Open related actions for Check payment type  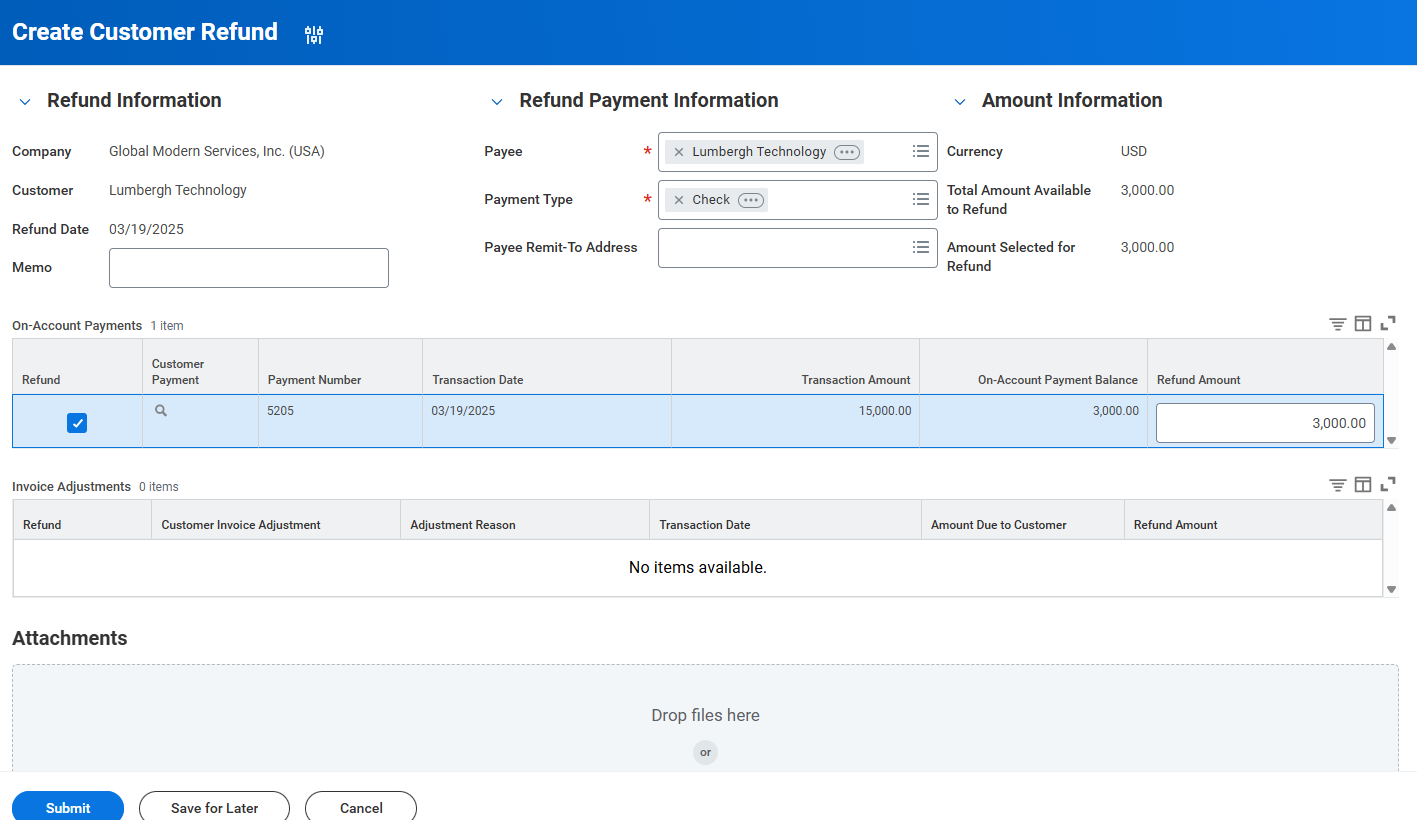(x=751, y=200)
